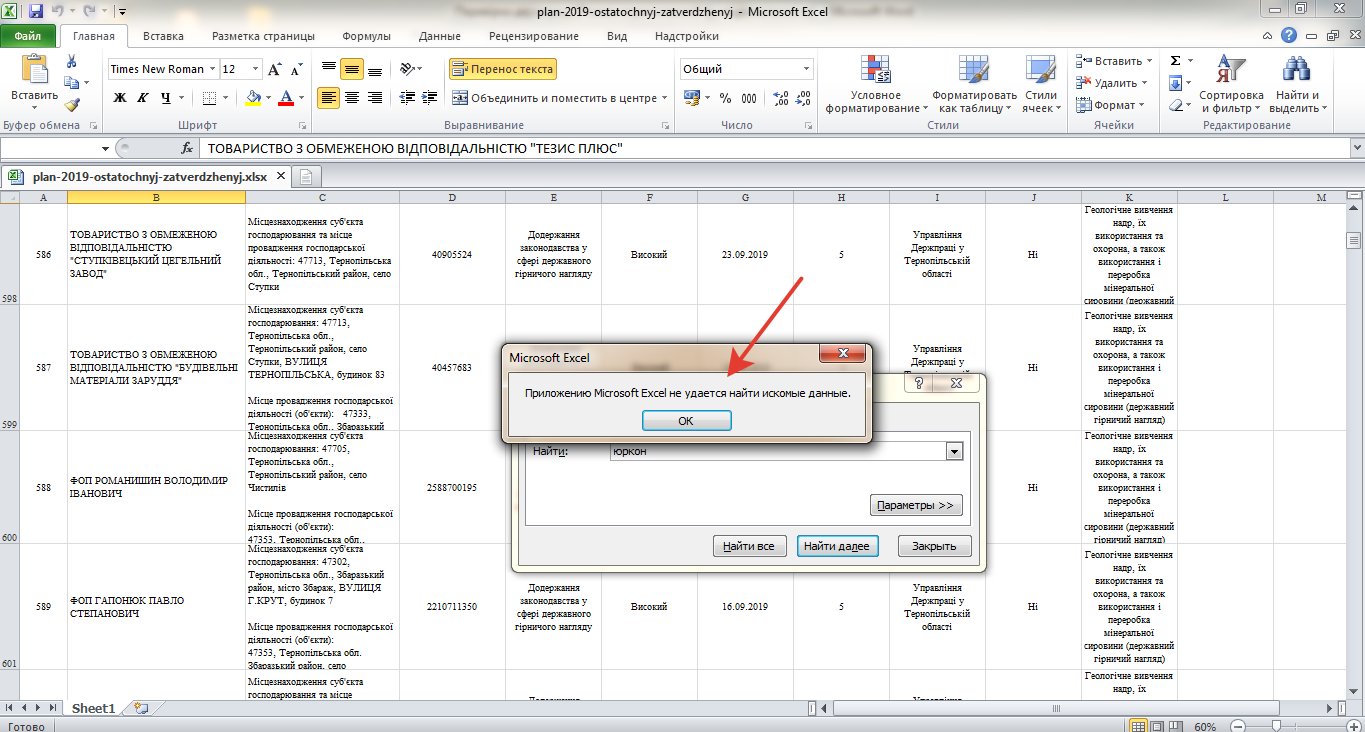The image size is (1365, 732).
Task: Apply thousands separator 000 format
Action: [751, 98]
